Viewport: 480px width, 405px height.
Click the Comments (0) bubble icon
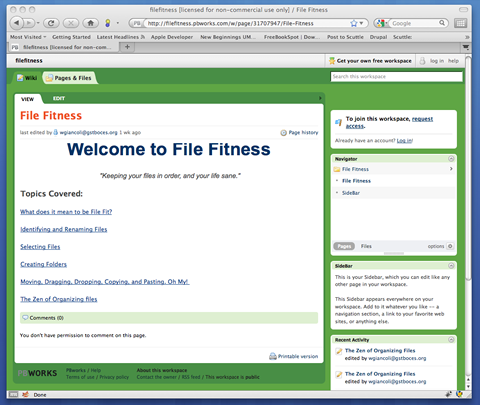[25, 318]
